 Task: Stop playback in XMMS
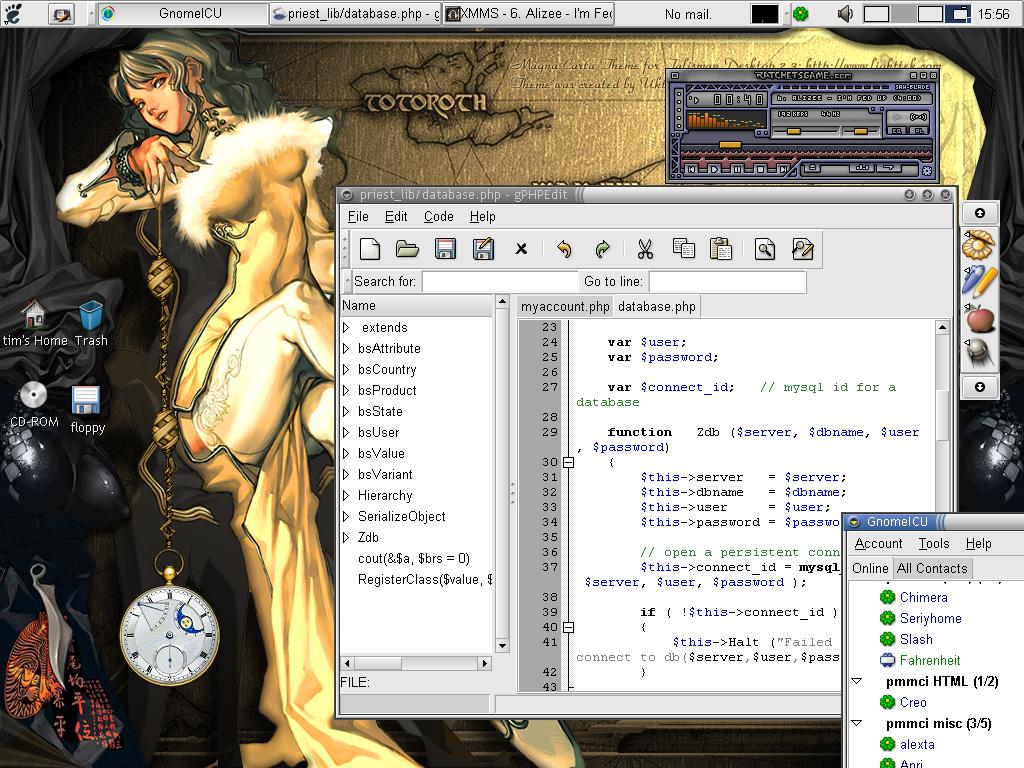click(x=760, y=170)
